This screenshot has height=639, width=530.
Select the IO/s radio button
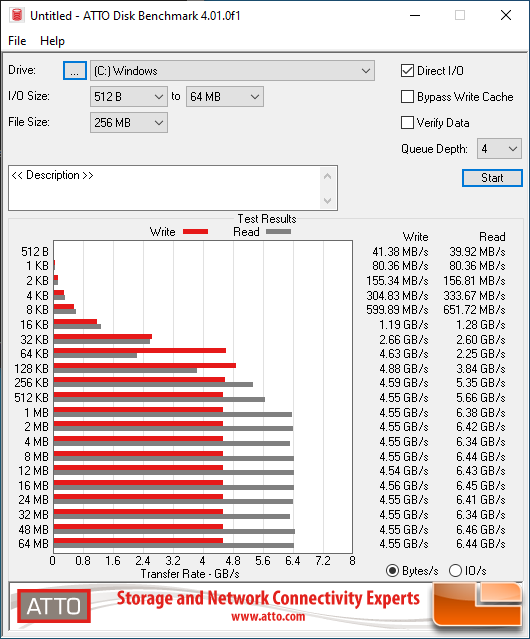tap(455, 571)
